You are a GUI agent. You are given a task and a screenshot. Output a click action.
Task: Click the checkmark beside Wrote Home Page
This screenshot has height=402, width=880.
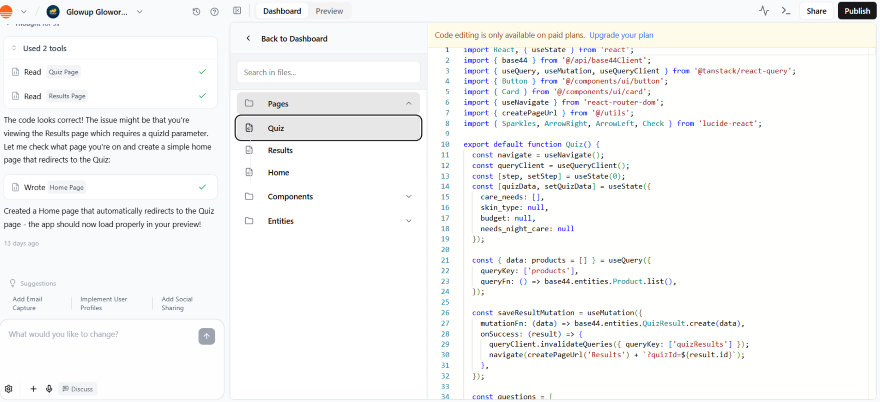point(203,187)
